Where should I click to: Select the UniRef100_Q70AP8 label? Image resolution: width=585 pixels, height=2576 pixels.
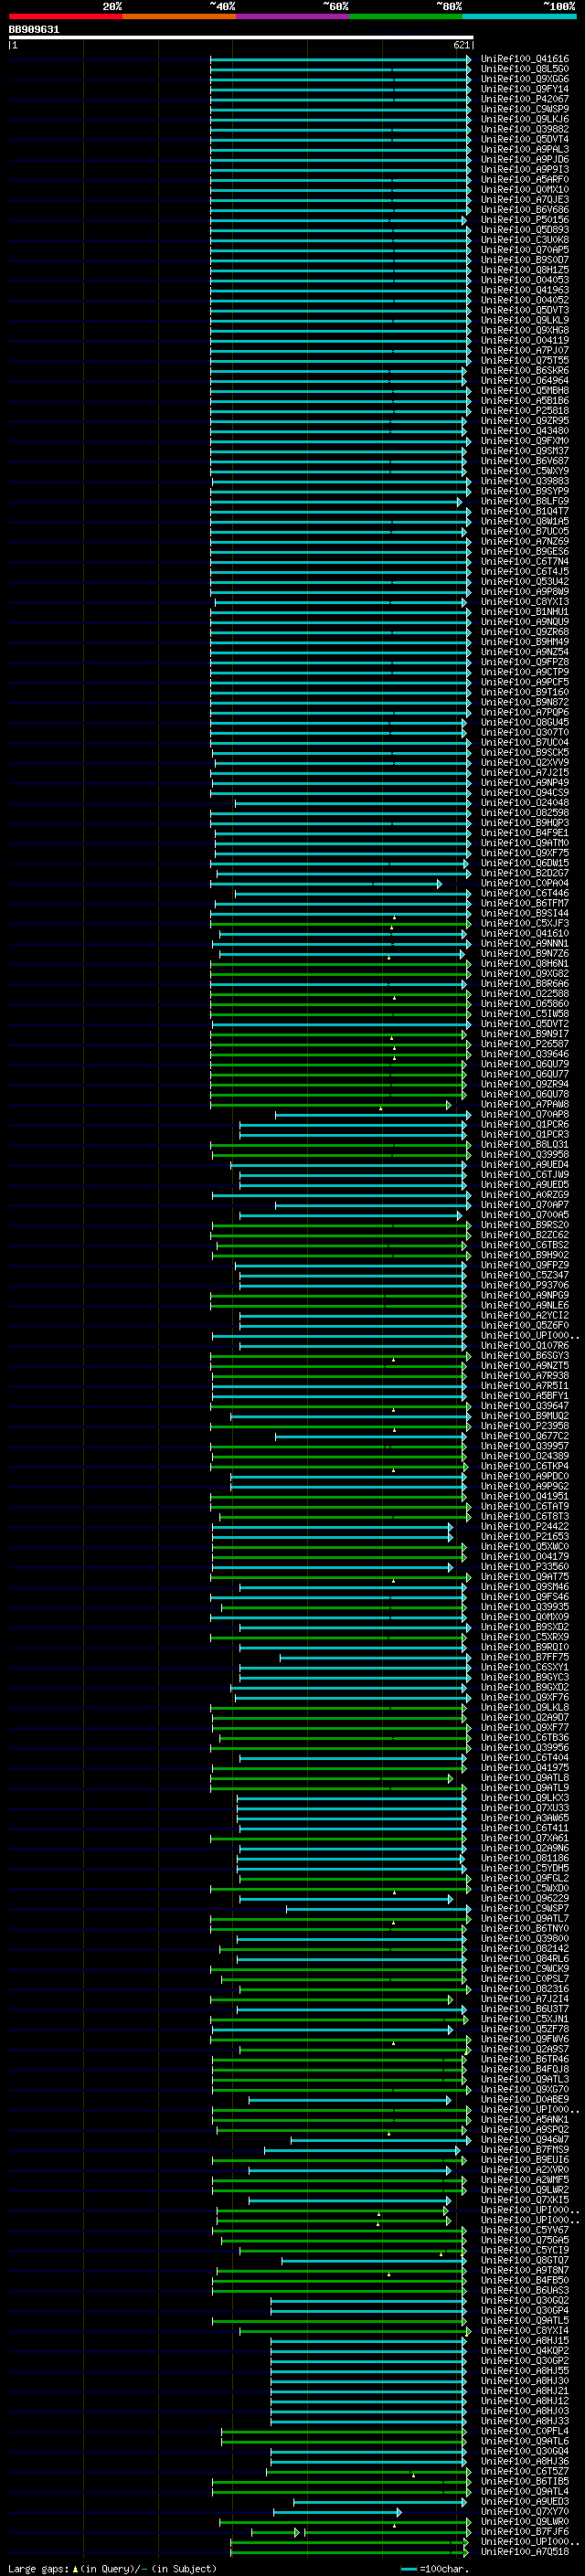525,1115
